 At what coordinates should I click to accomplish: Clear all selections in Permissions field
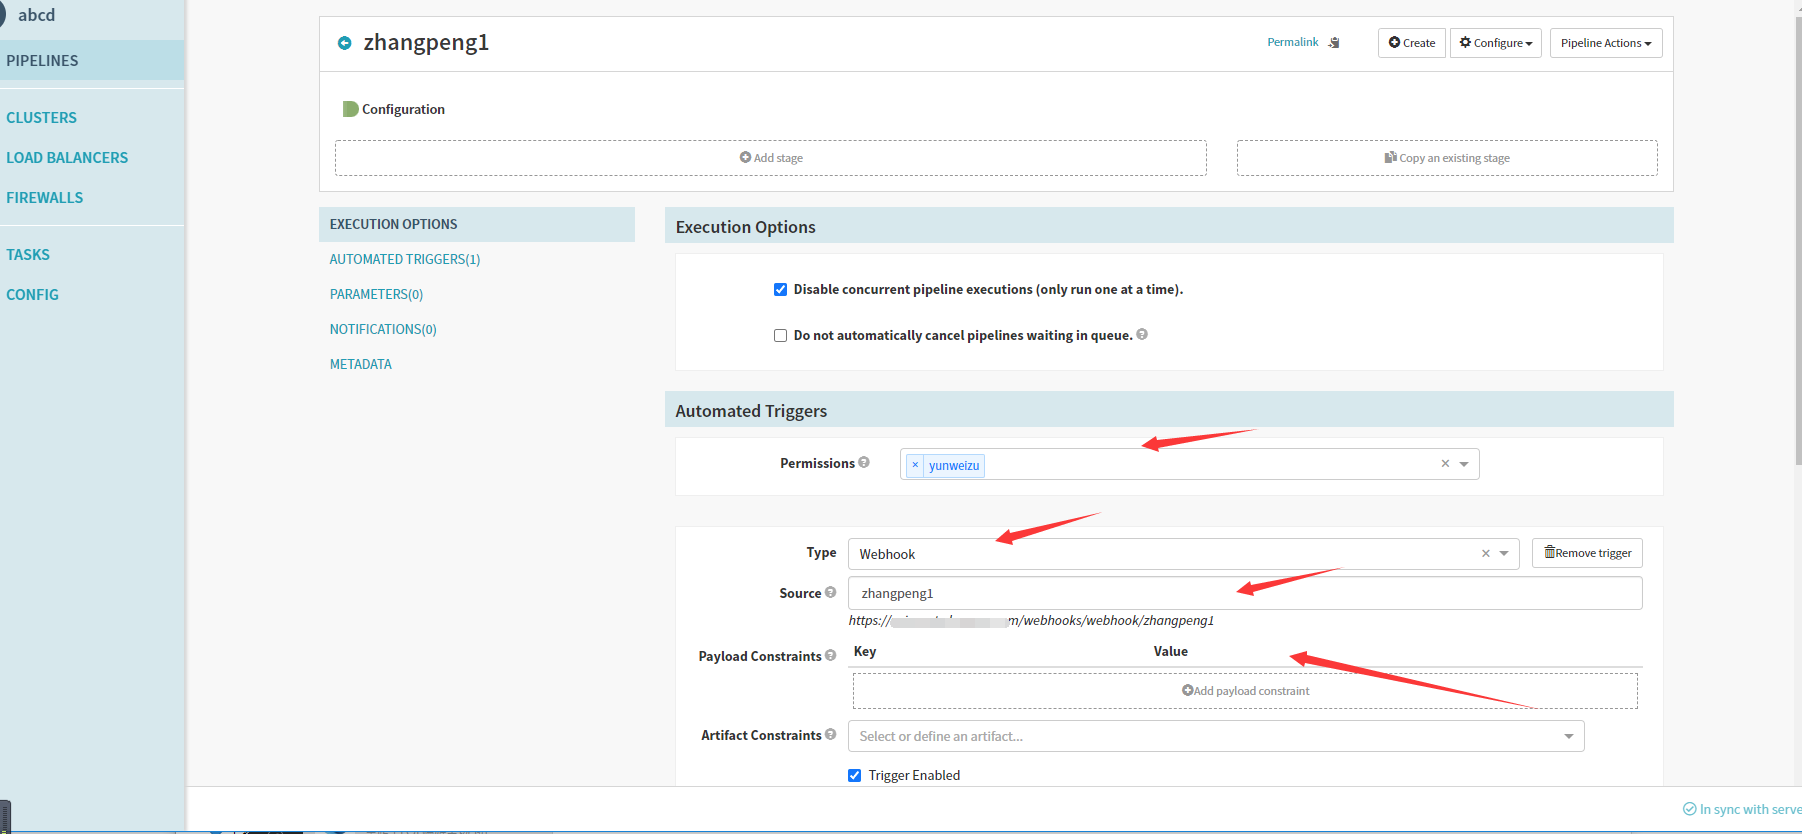pos(1445,464)
